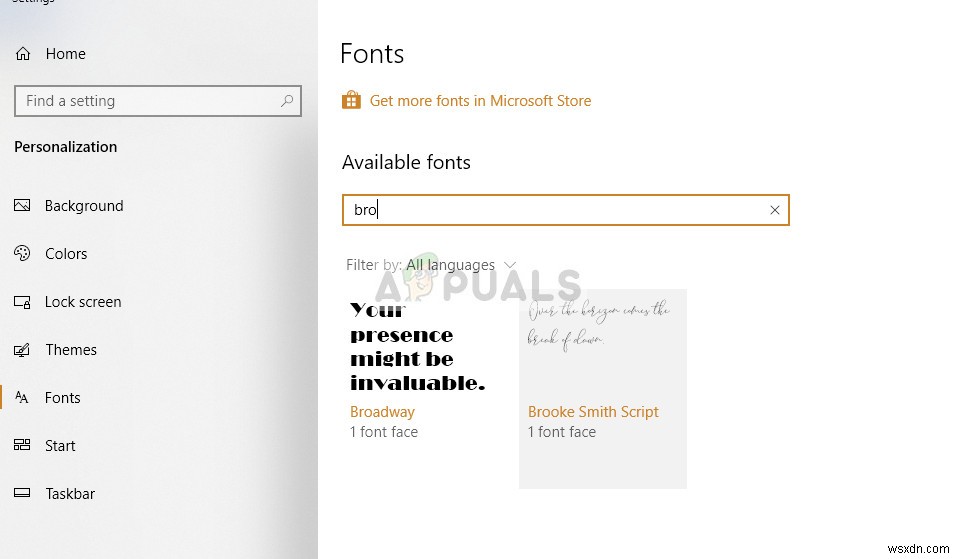
Task: Click the Colors palette icon
Action: tap(22, 253)
